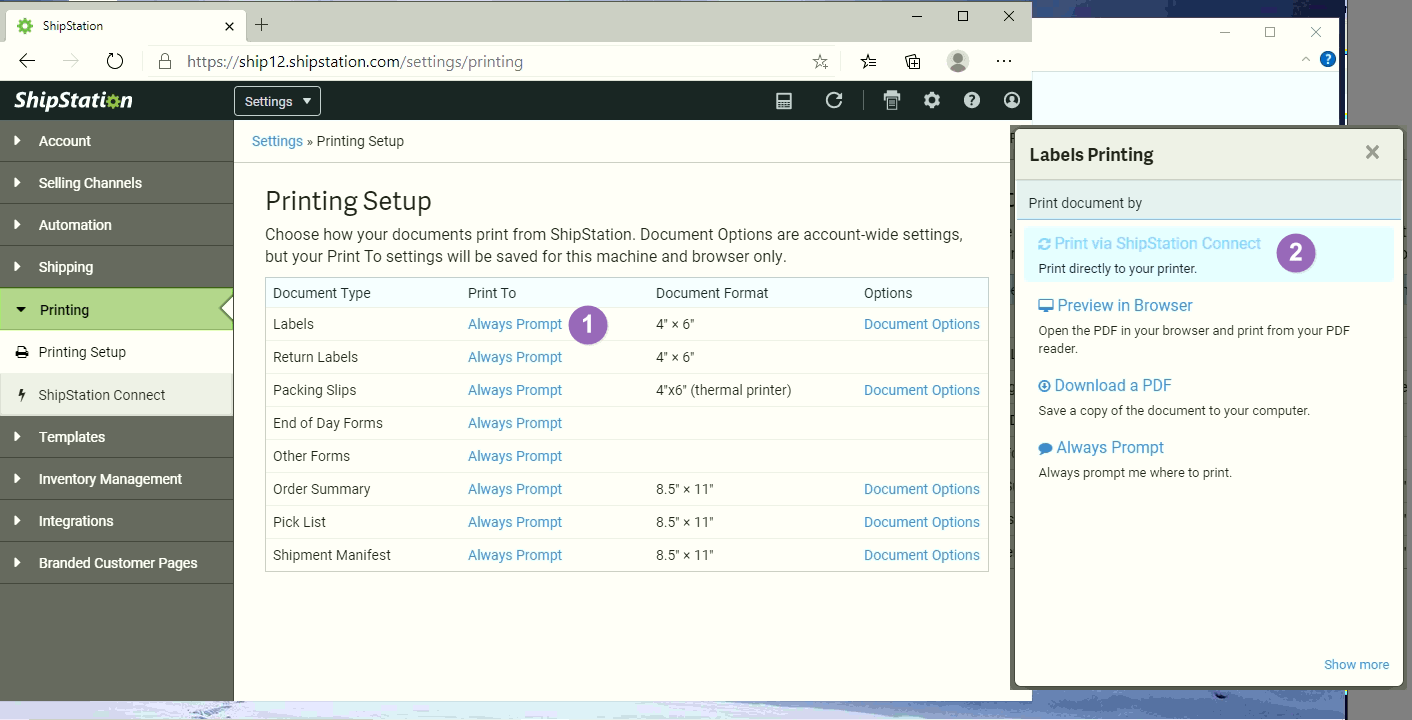Open a new browser tab with plus button
Image resolution: width=1412 pixels, height=720 pixels.
coord(262,25)
